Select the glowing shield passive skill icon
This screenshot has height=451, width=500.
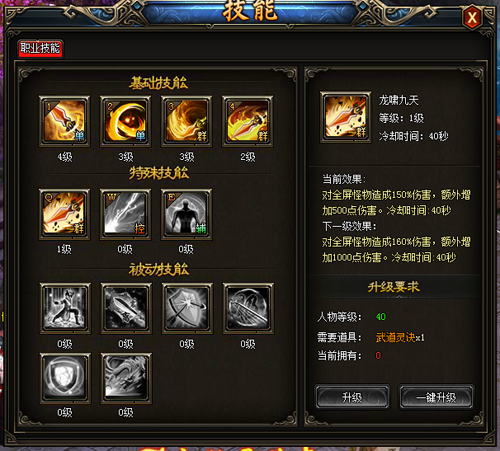tap(65, 378)
